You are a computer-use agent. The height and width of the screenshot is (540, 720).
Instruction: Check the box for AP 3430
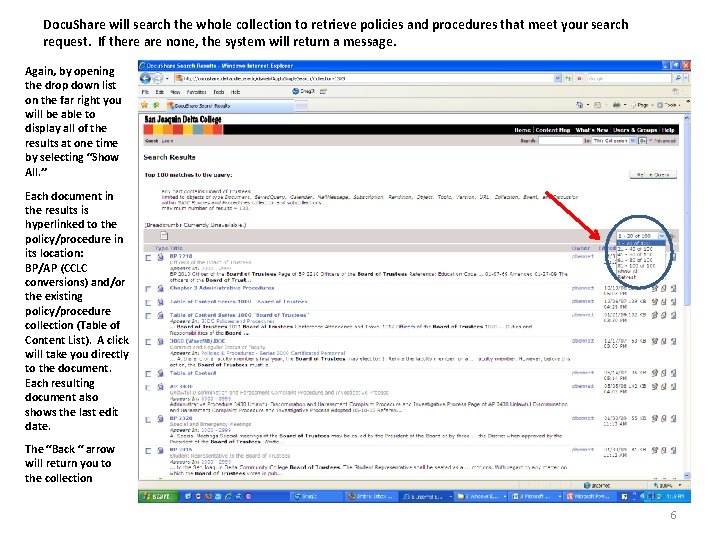(x=148, y=388)
